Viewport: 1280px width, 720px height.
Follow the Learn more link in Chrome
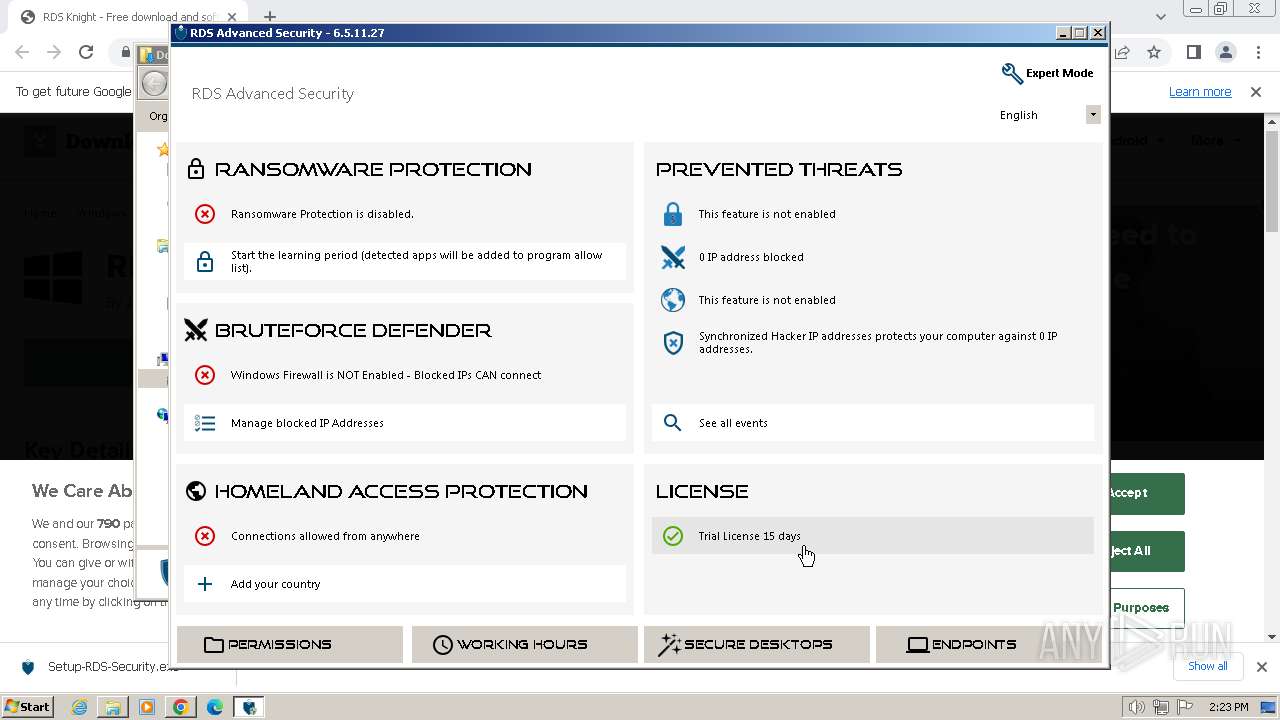click(x=1200, y=92)
